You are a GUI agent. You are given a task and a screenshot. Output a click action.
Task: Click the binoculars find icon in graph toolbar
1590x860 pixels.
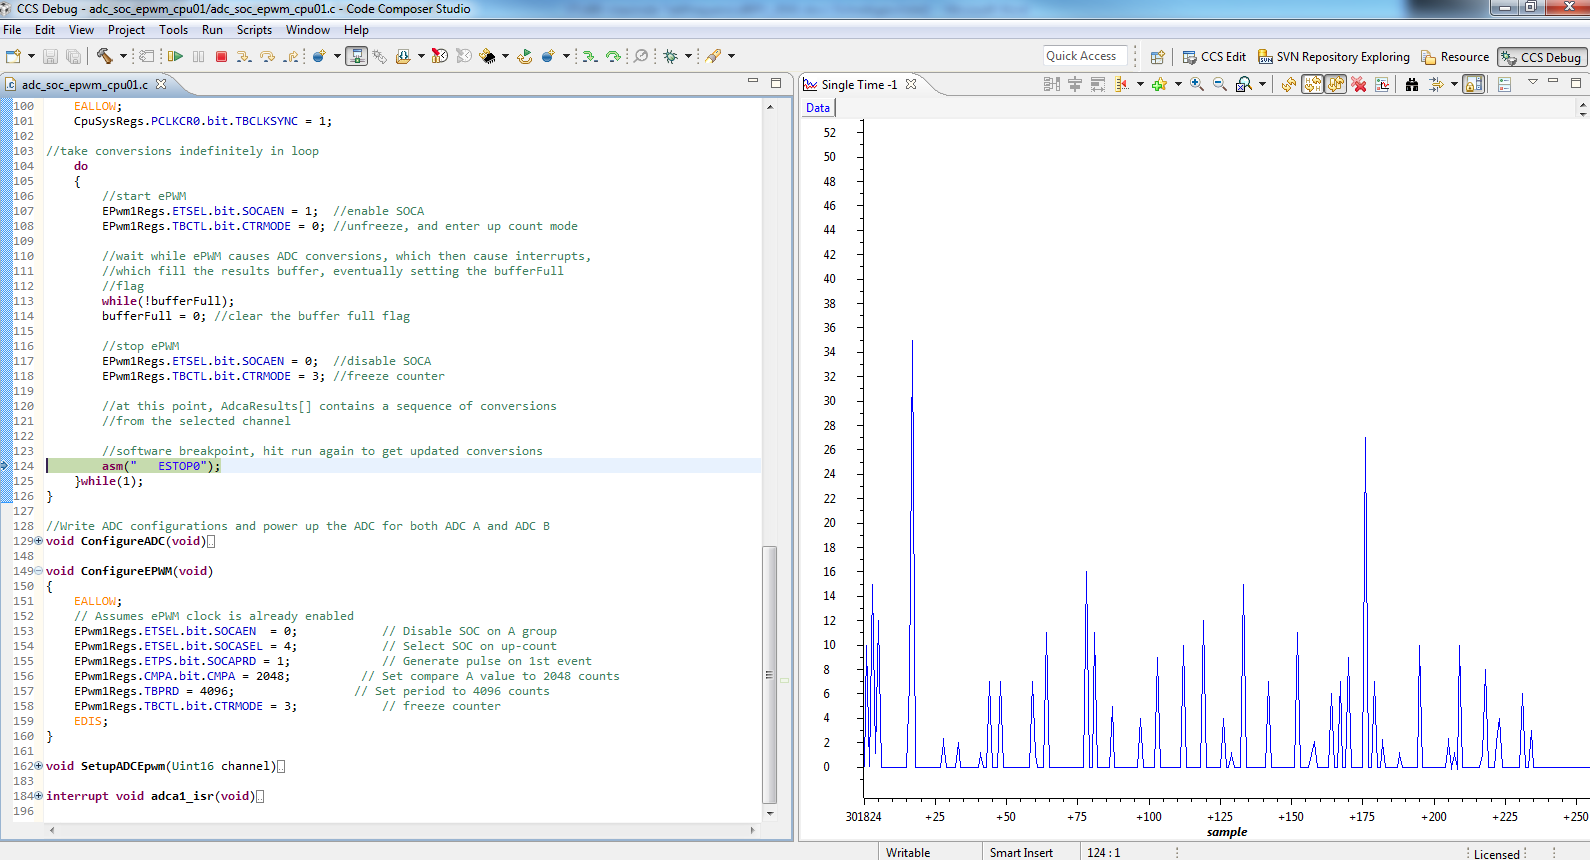[x=1411, y=85]
